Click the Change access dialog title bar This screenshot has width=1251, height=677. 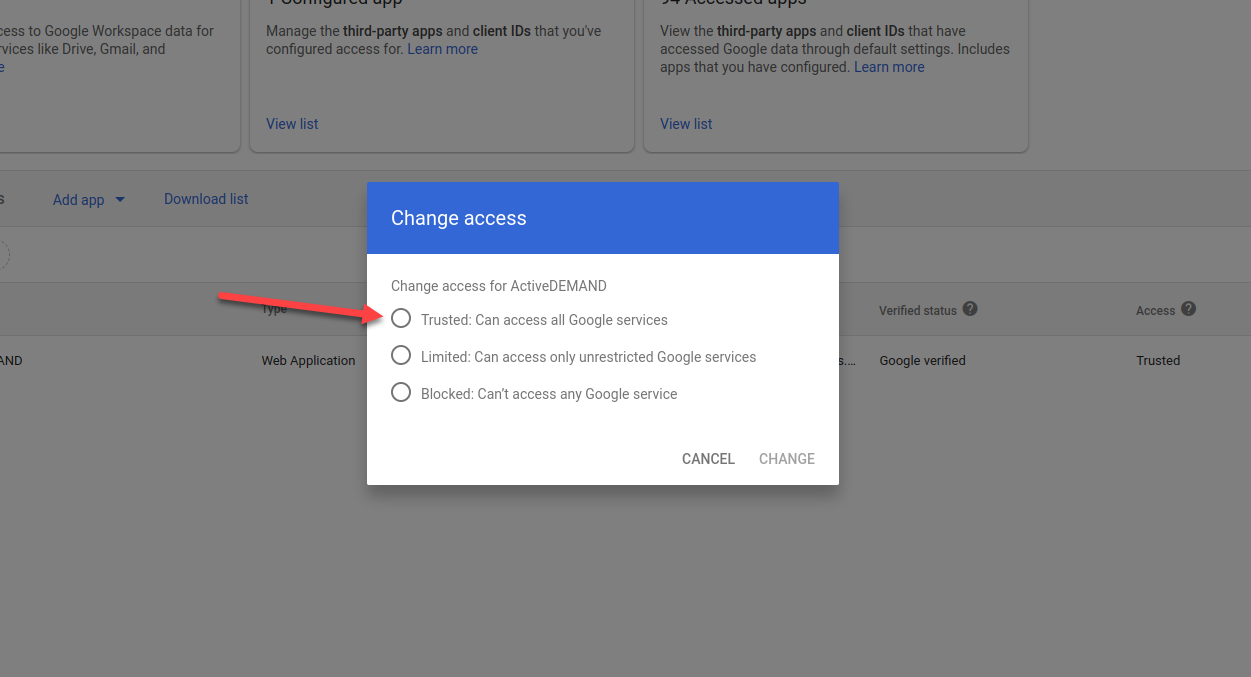click(603, 218)
